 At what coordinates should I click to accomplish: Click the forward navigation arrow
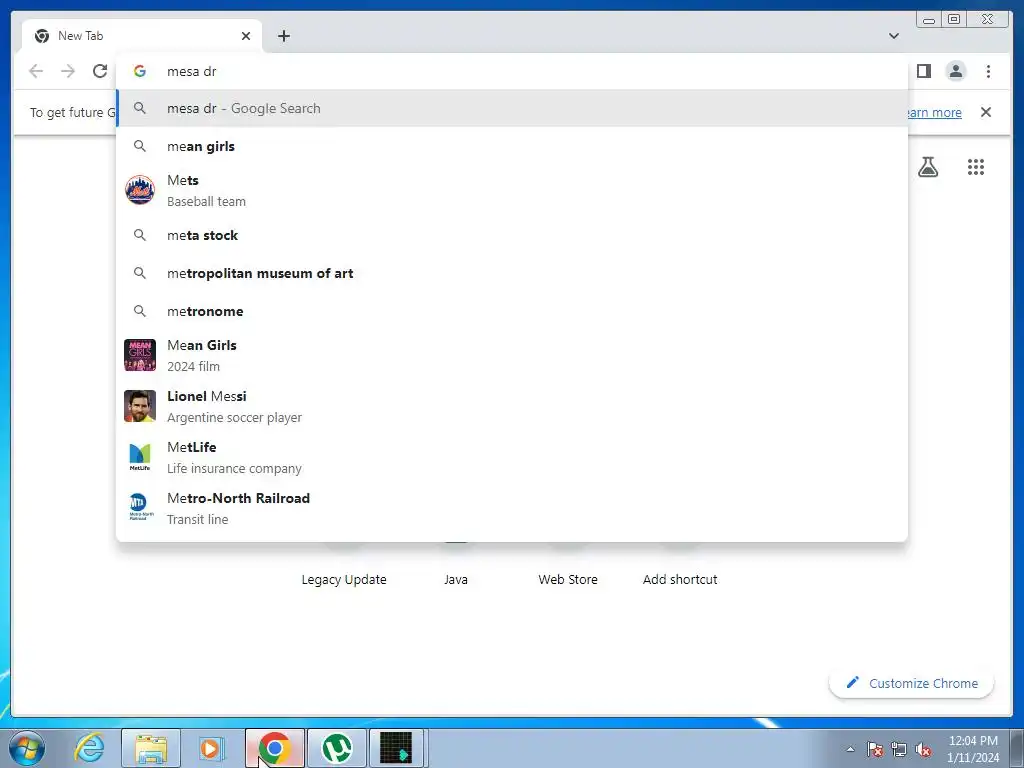pyautogui.click(x=68, y=71)
